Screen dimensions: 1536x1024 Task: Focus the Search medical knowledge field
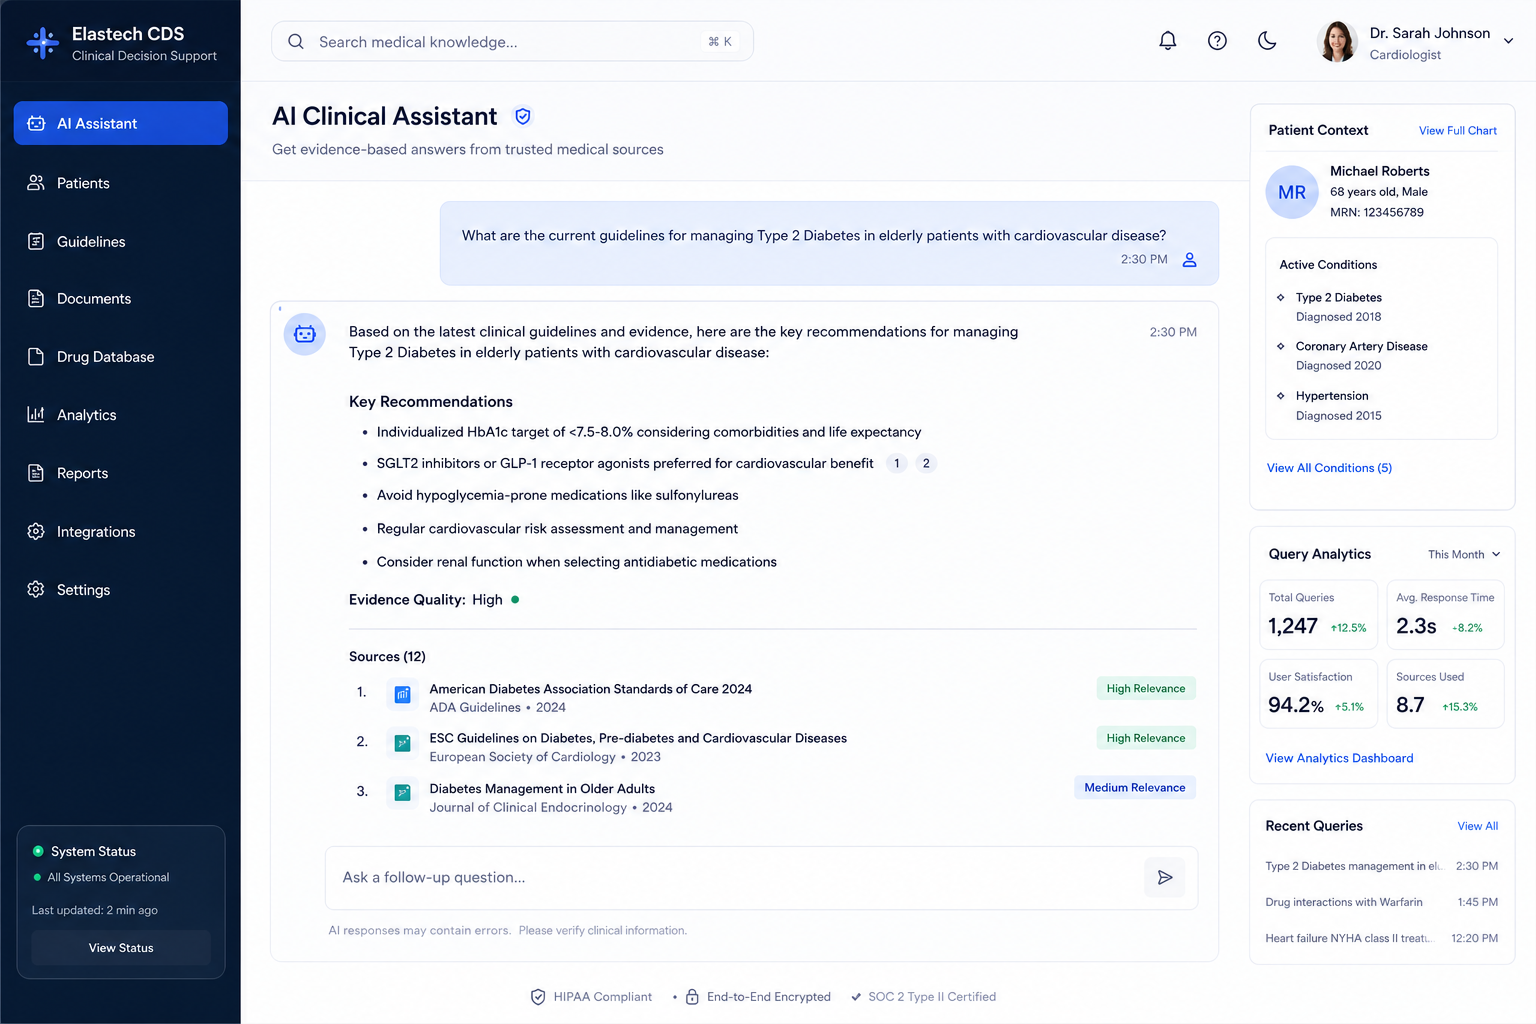click(512, 42)
